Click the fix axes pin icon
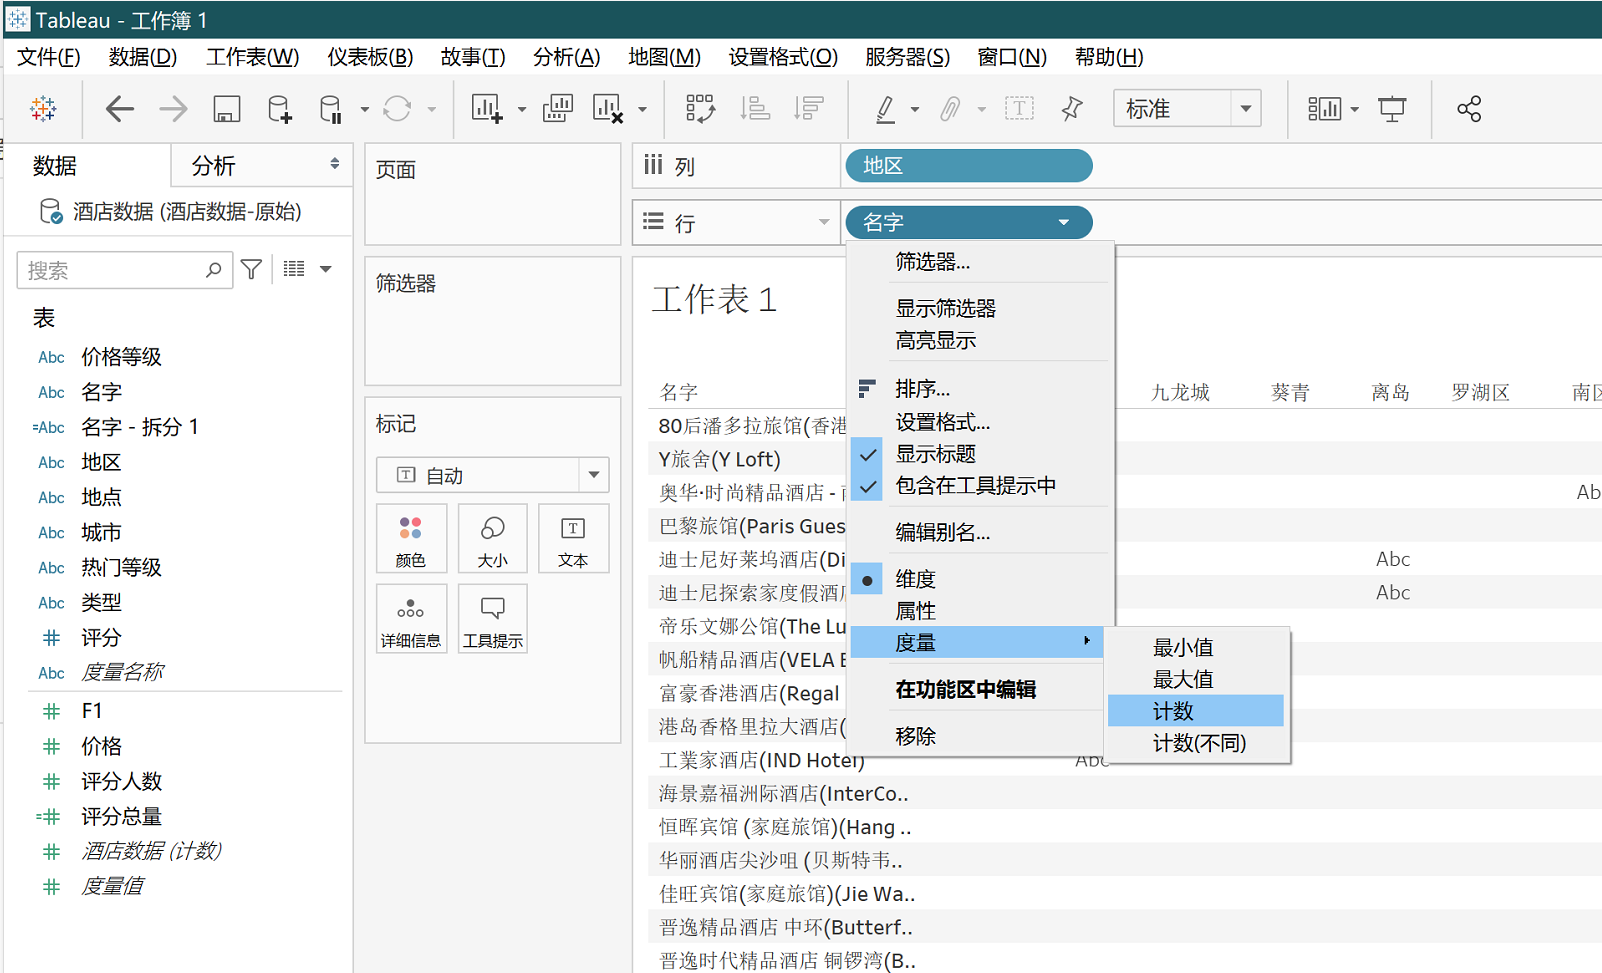The image size is (1602, 973). click(1072, 108)
